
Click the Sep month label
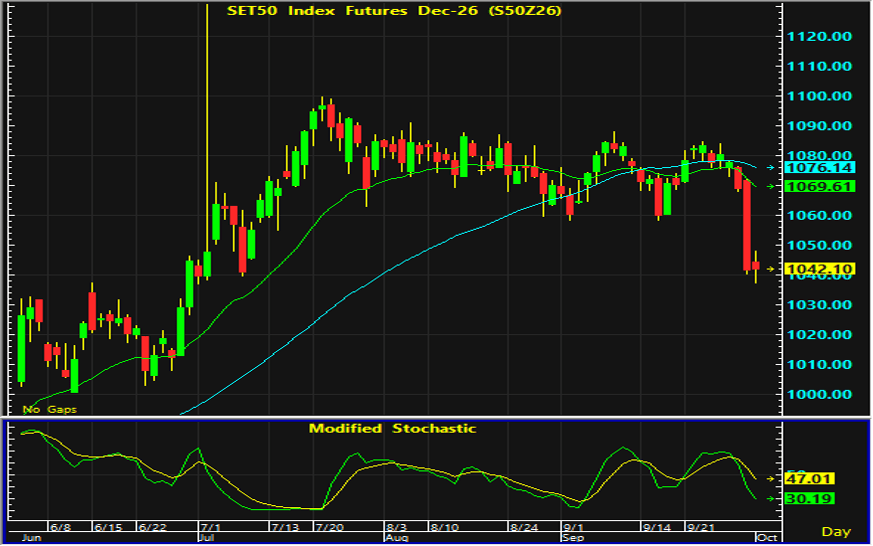pyautogui.click(x=573, y=538)
